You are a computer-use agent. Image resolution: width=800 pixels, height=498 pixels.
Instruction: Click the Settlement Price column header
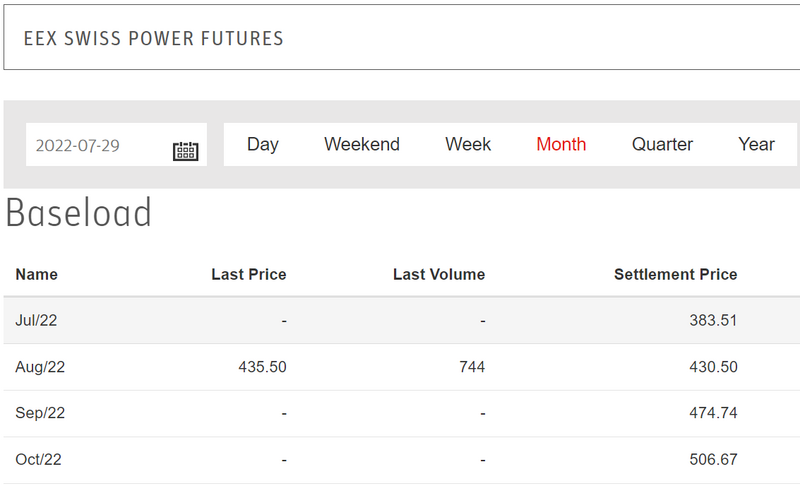click(x=675, y=274)
